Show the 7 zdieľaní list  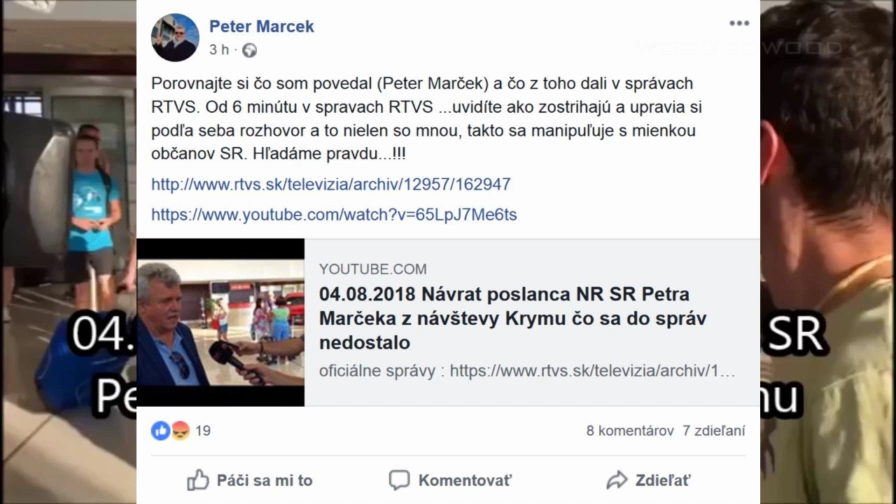pyautogui.click(x=714, y=431)
